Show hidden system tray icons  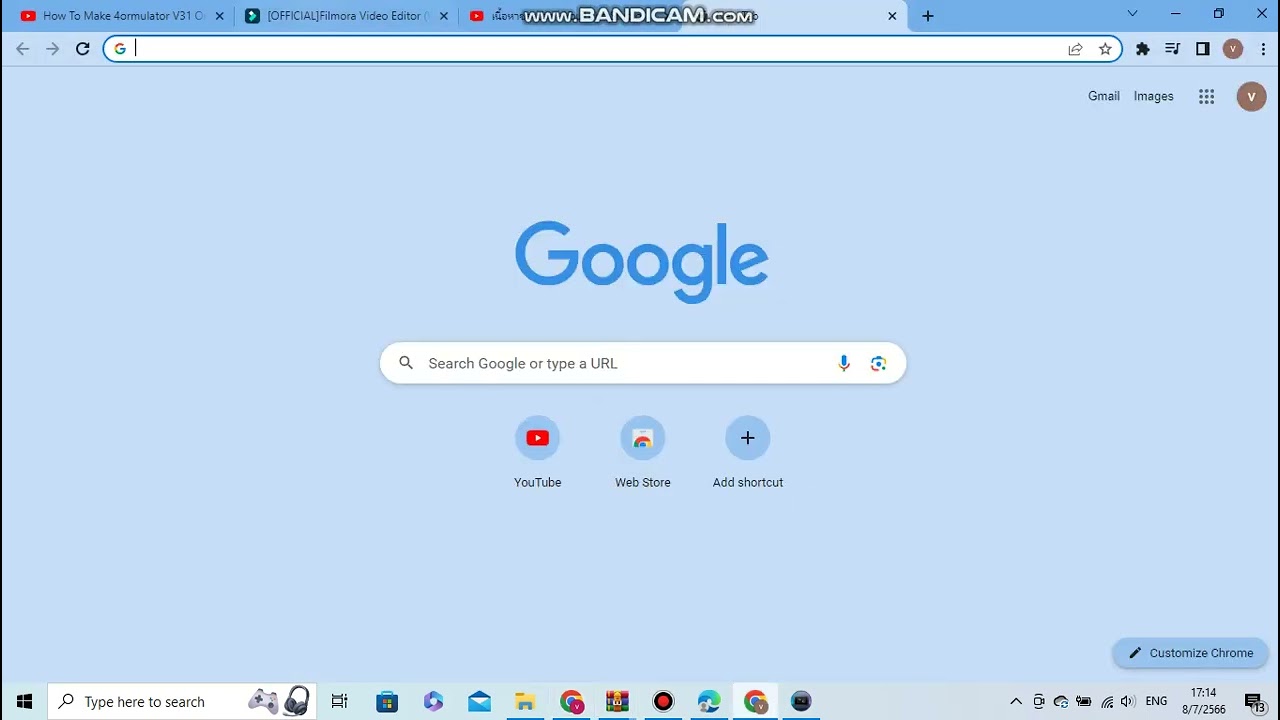1016,701
